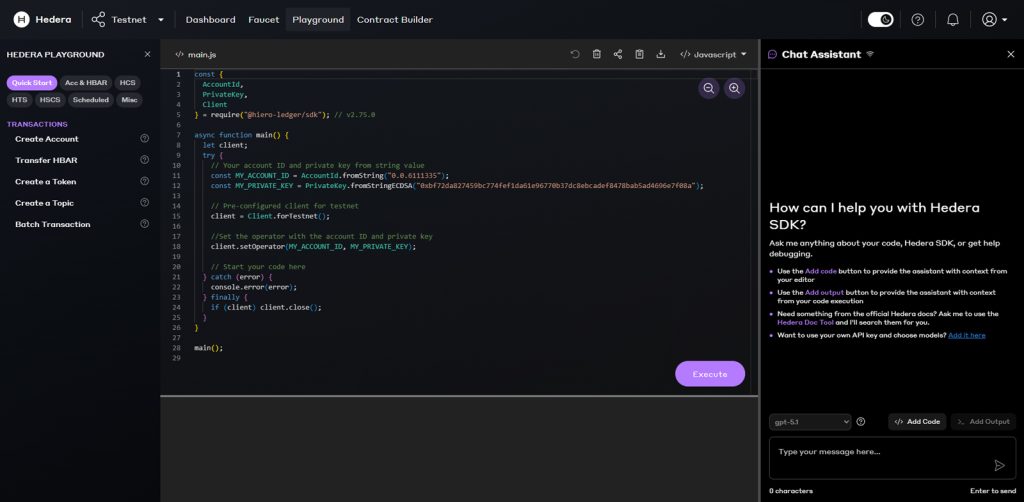Screen dimensions: 1024x502
Task: Load the Create a Token example
Action: (46, 181)
